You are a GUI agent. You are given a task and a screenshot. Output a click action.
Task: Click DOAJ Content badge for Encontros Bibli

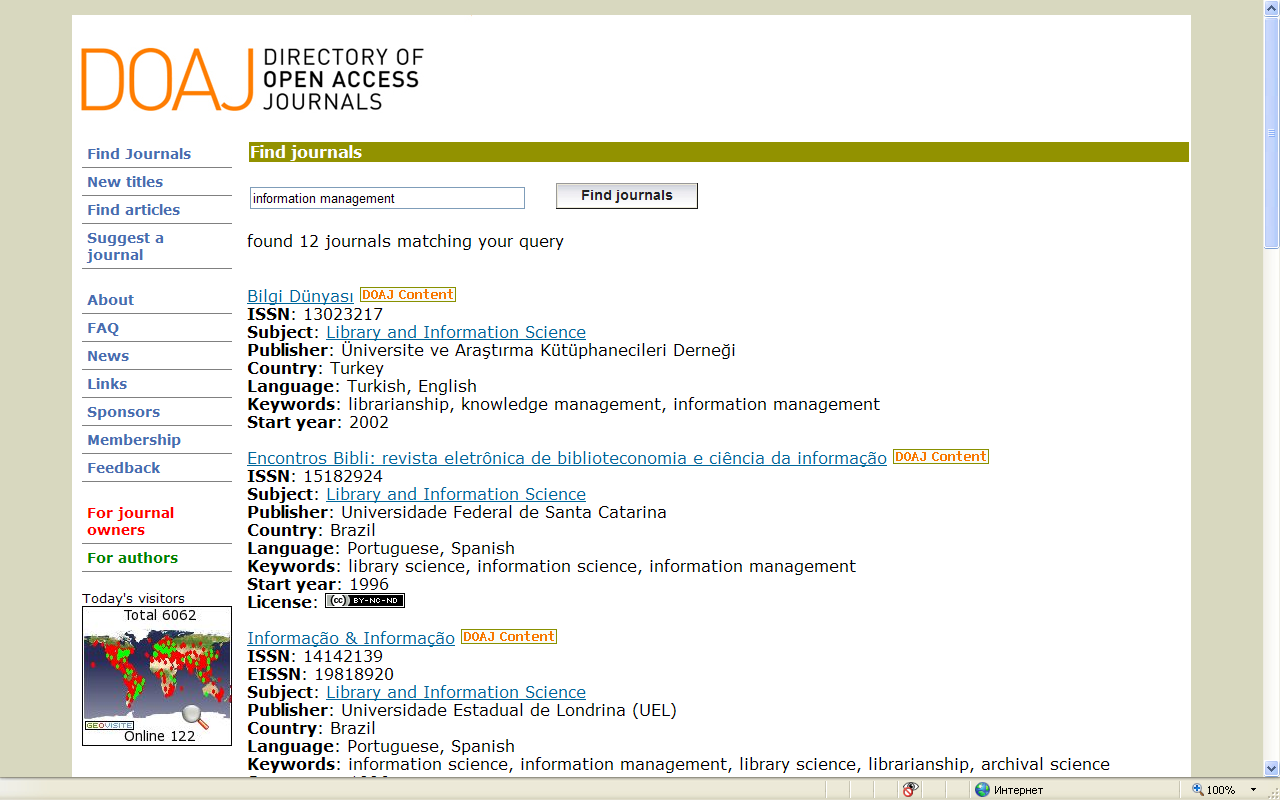pos(941,457)
